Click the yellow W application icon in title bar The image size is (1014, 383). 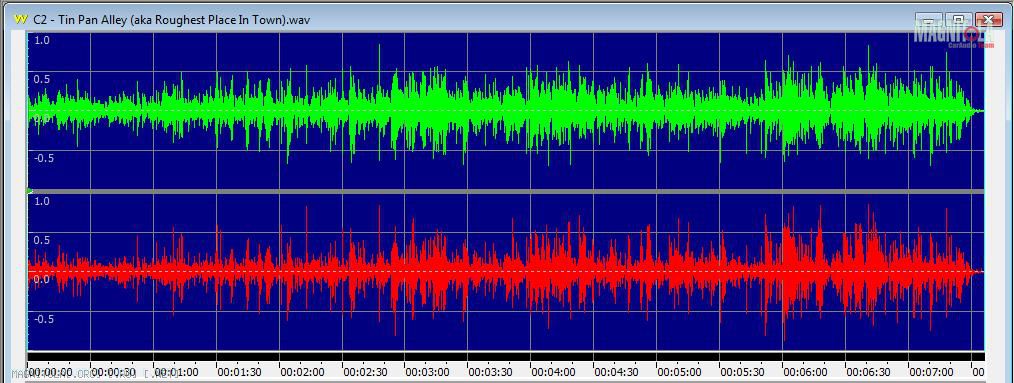[20, 19]
